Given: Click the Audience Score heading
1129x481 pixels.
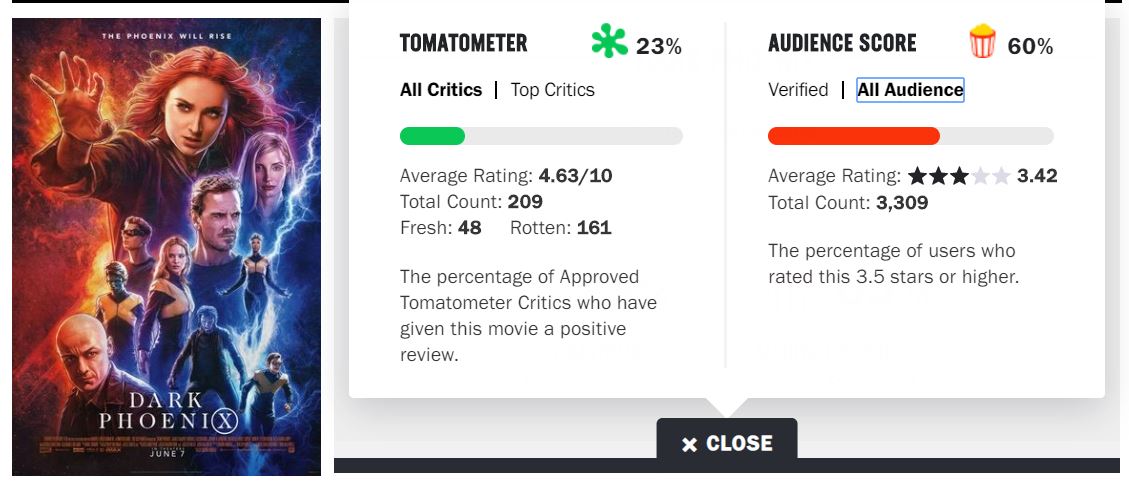Looking at the screenshot, I should tap(842, 43).
